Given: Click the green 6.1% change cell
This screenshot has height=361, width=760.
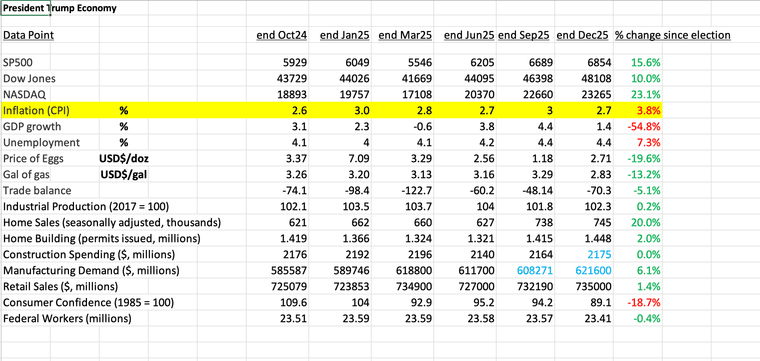Looking at the screenshot, I should [648, 270].
